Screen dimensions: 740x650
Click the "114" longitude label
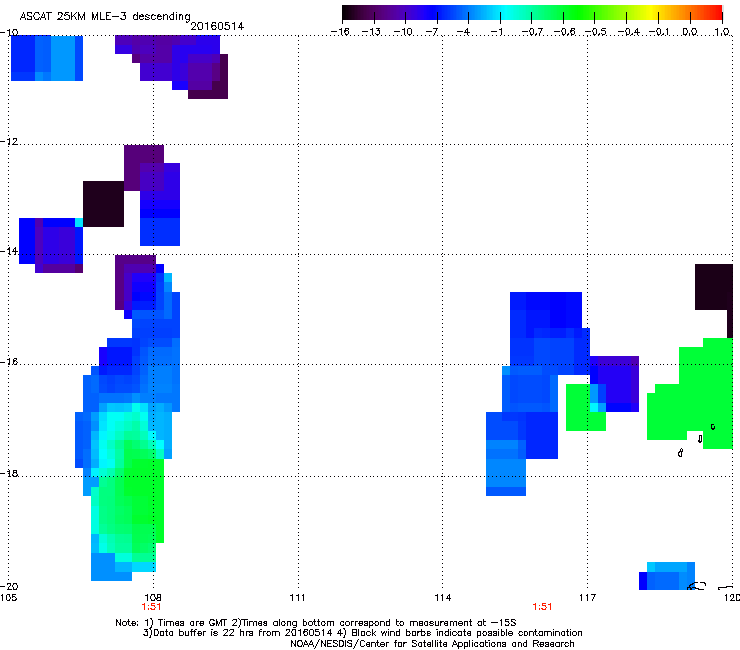pos(442,598)
